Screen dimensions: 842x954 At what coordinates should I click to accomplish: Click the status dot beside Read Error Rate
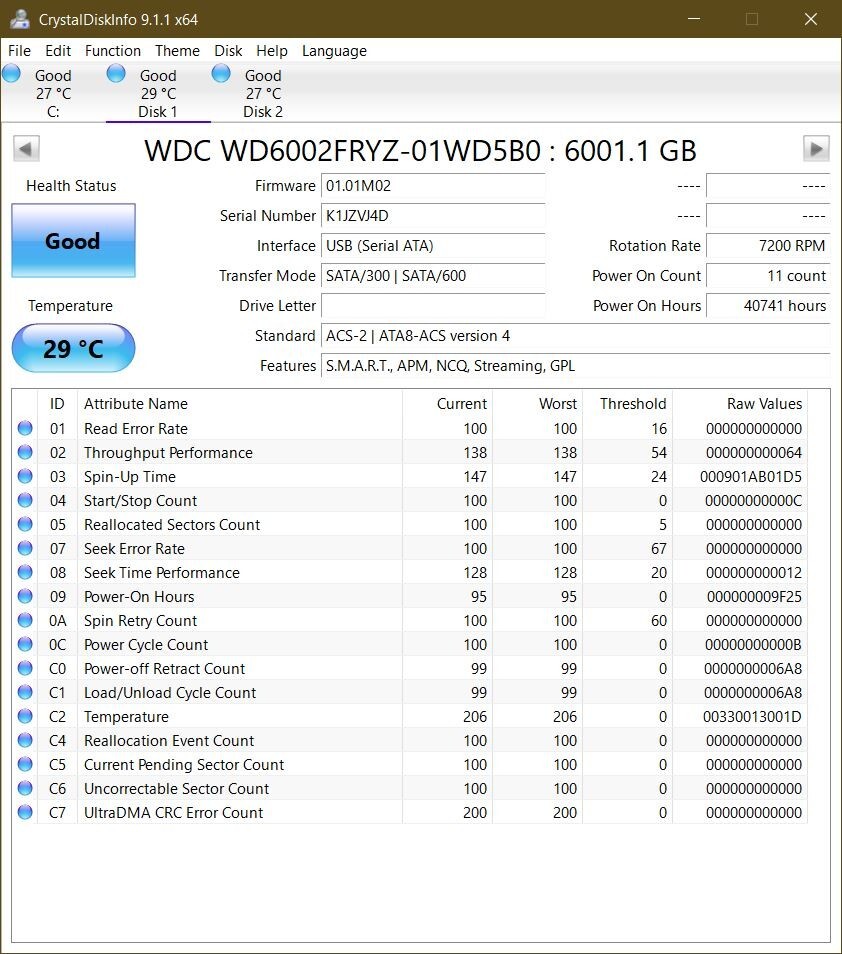click(24, 428)
